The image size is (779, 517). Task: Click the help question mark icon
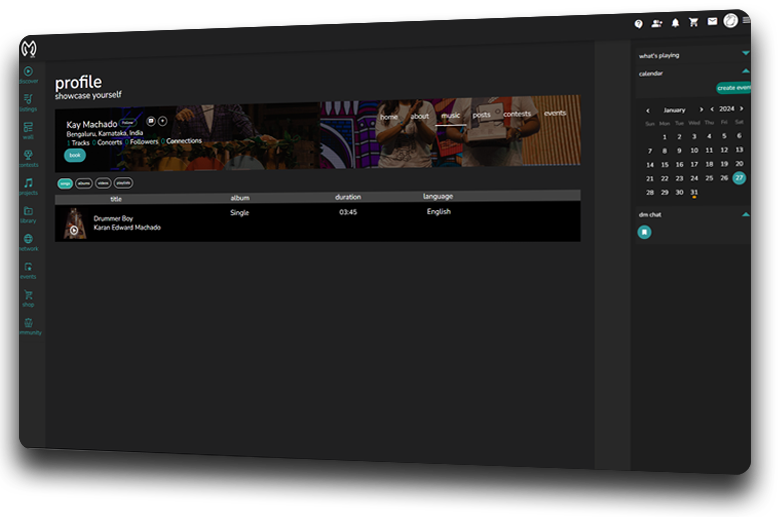tap(639, 23)
